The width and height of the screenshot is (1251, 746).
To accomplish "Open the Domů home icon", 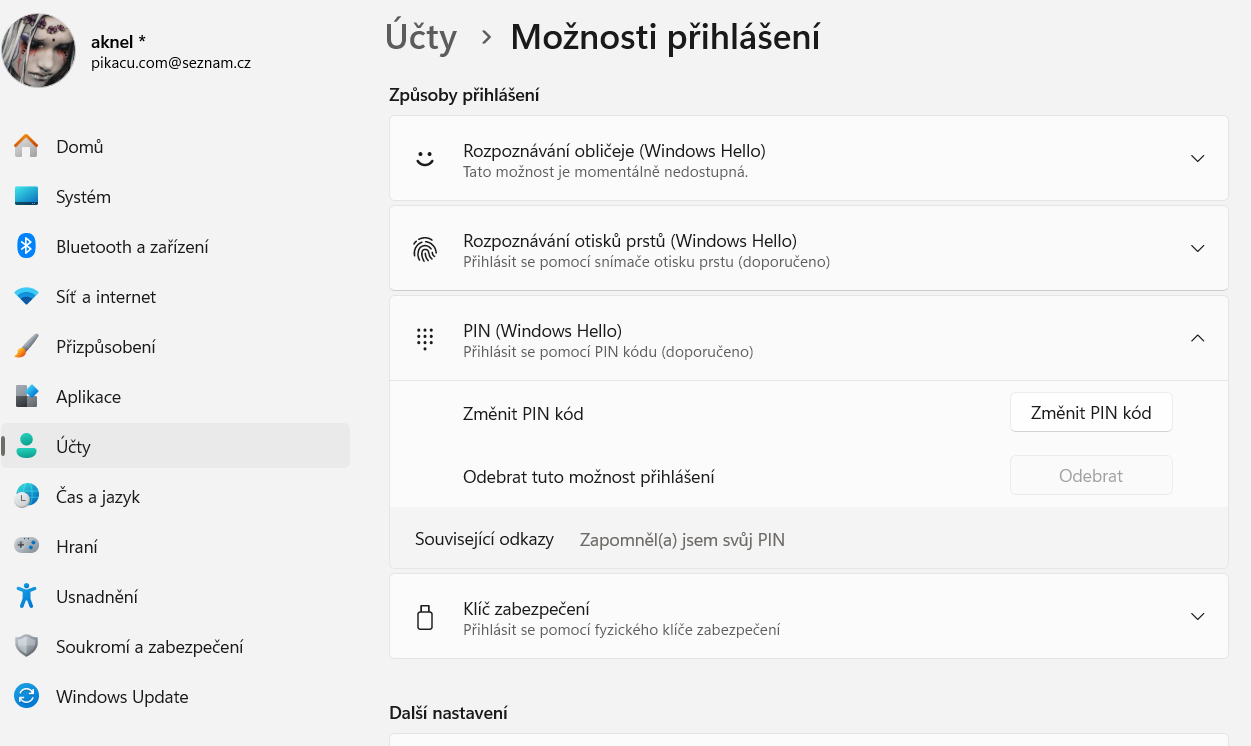I will tap(27, 146).
